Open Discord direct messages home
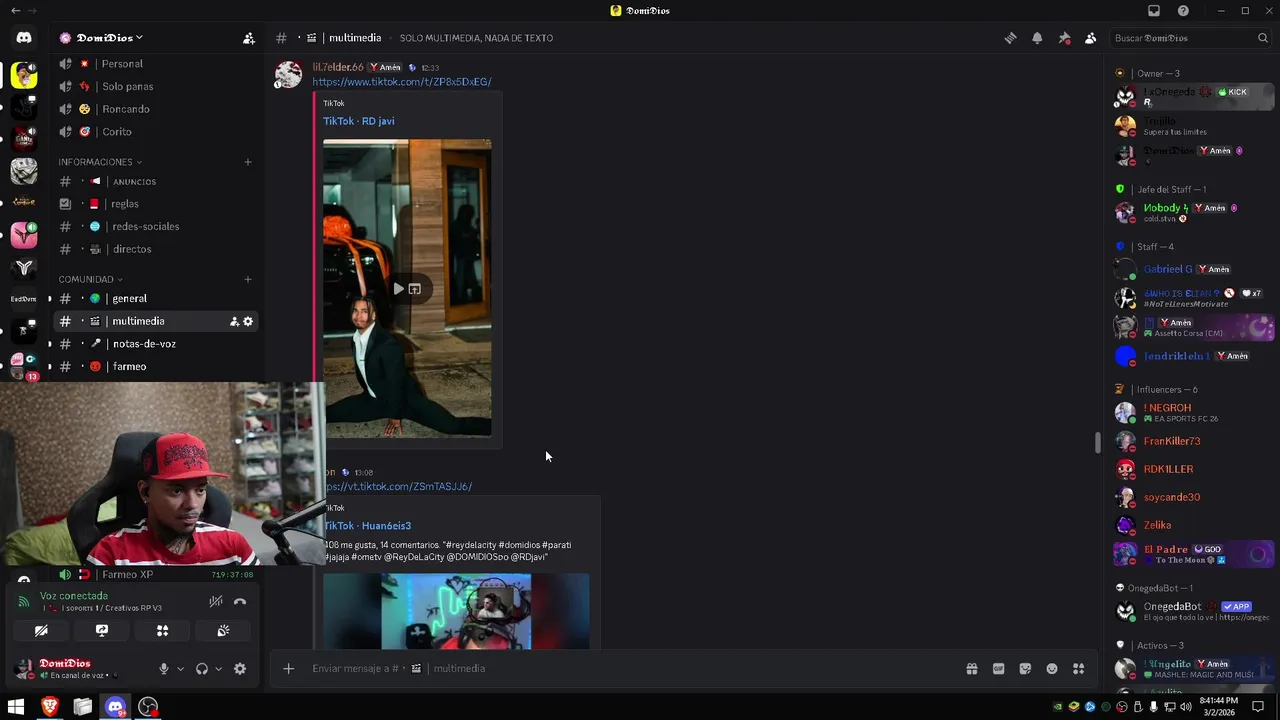This screenshot has width=1280, height=720. click(24, 38)
